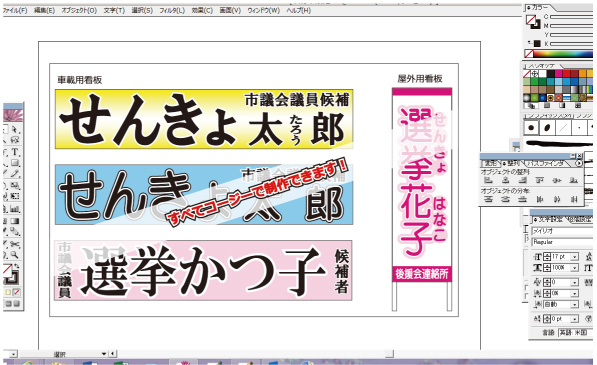The height and width of the screenshot is (365, 597).
Task: Click the last distribute objects icon
Action: (x=574, y=199)
